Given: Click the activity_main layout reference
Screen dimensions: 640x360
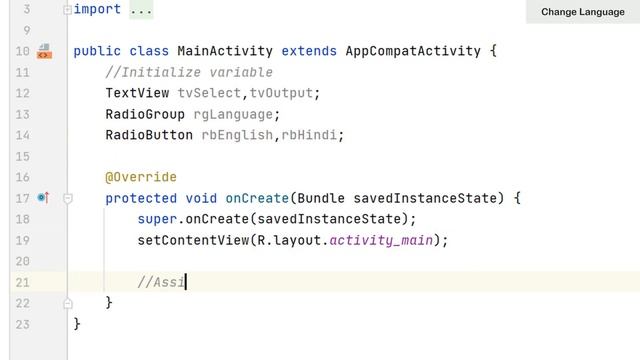Looking at the screenshot, I should (x=381, y=240).
